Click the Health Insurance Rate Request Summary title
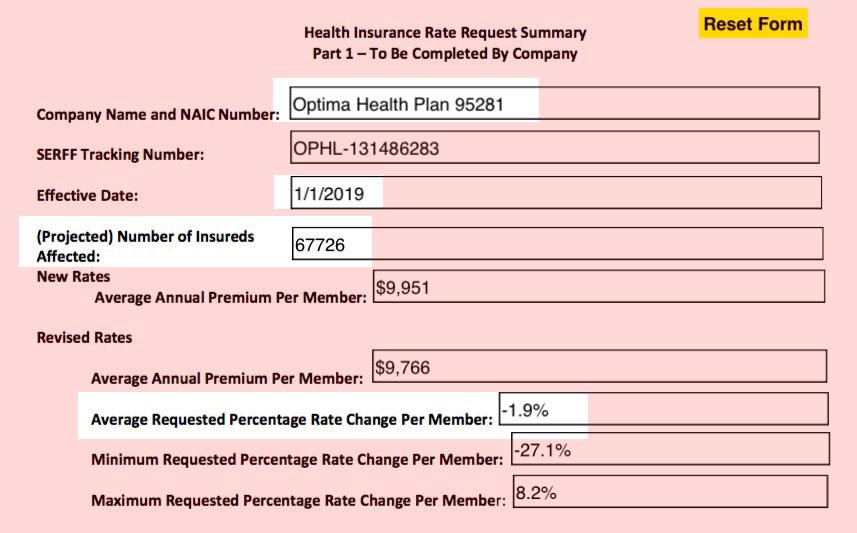 (x=445, y=33)
